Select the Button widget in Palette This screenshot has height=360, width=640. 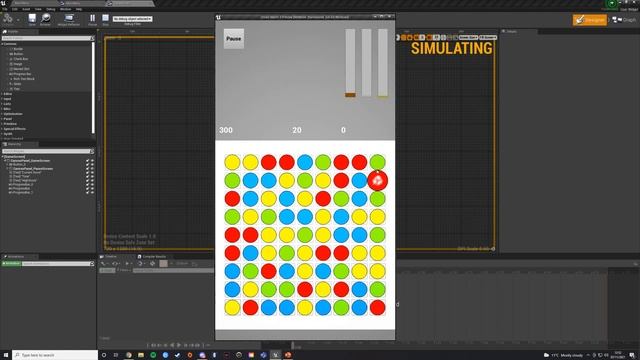pyautogui.click(x=17, y=54)
